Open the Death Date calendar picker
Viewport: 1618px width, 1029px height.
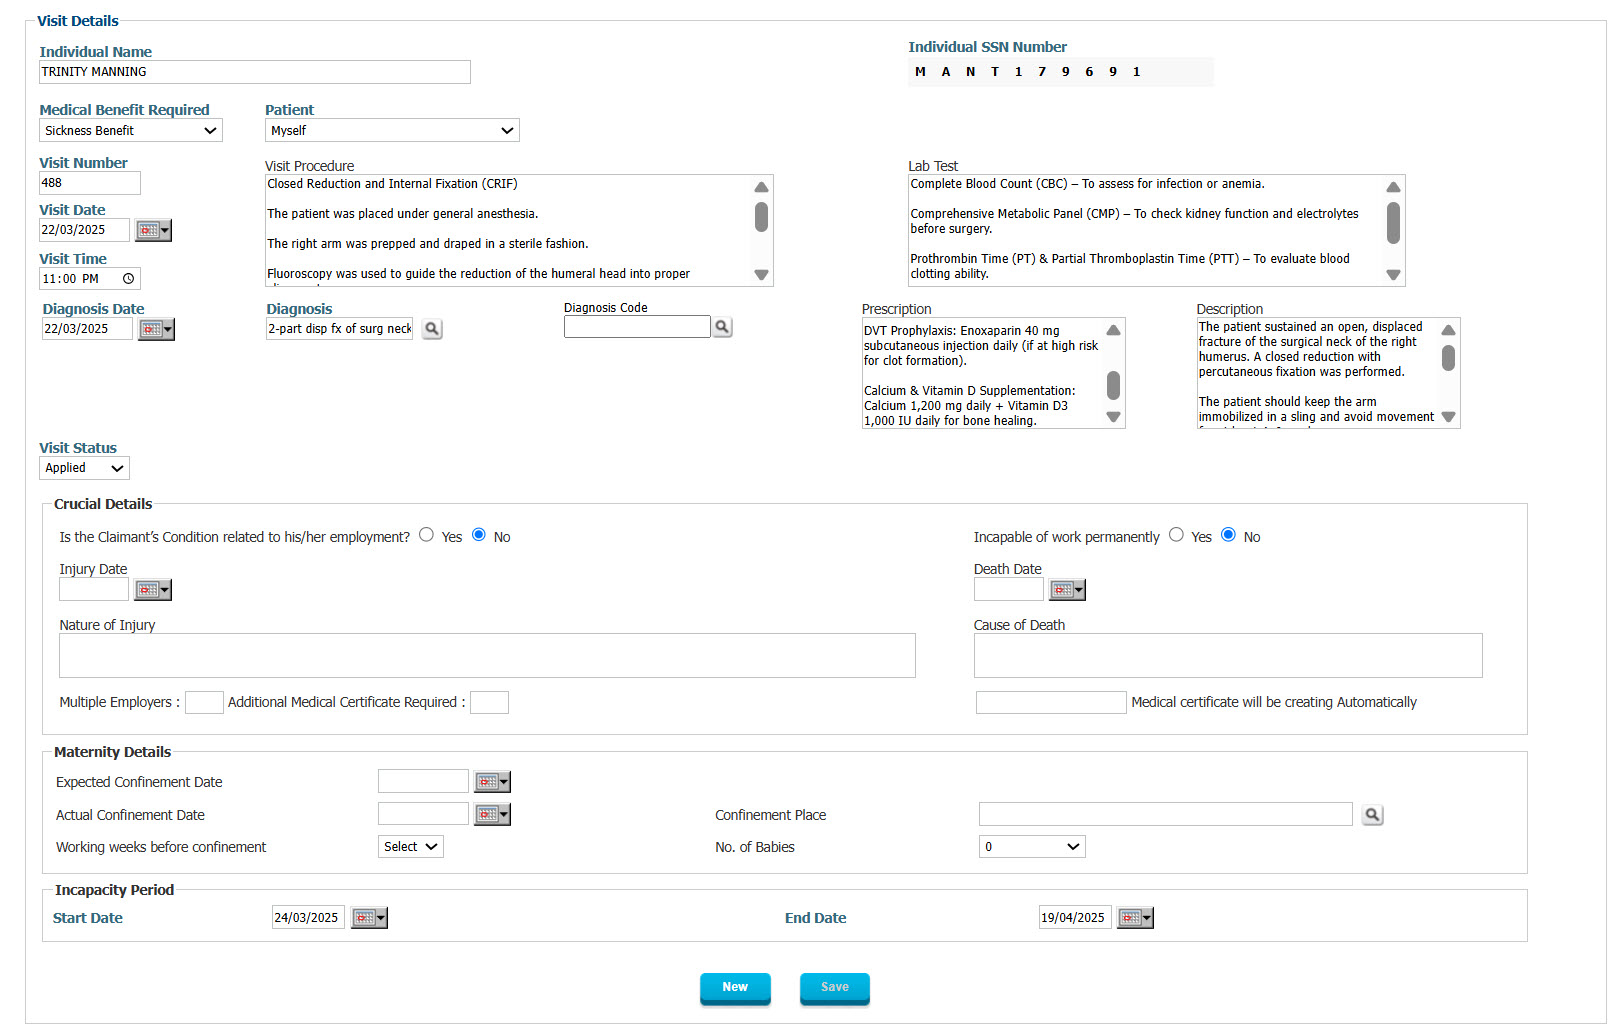click(x=1067, y=590)
